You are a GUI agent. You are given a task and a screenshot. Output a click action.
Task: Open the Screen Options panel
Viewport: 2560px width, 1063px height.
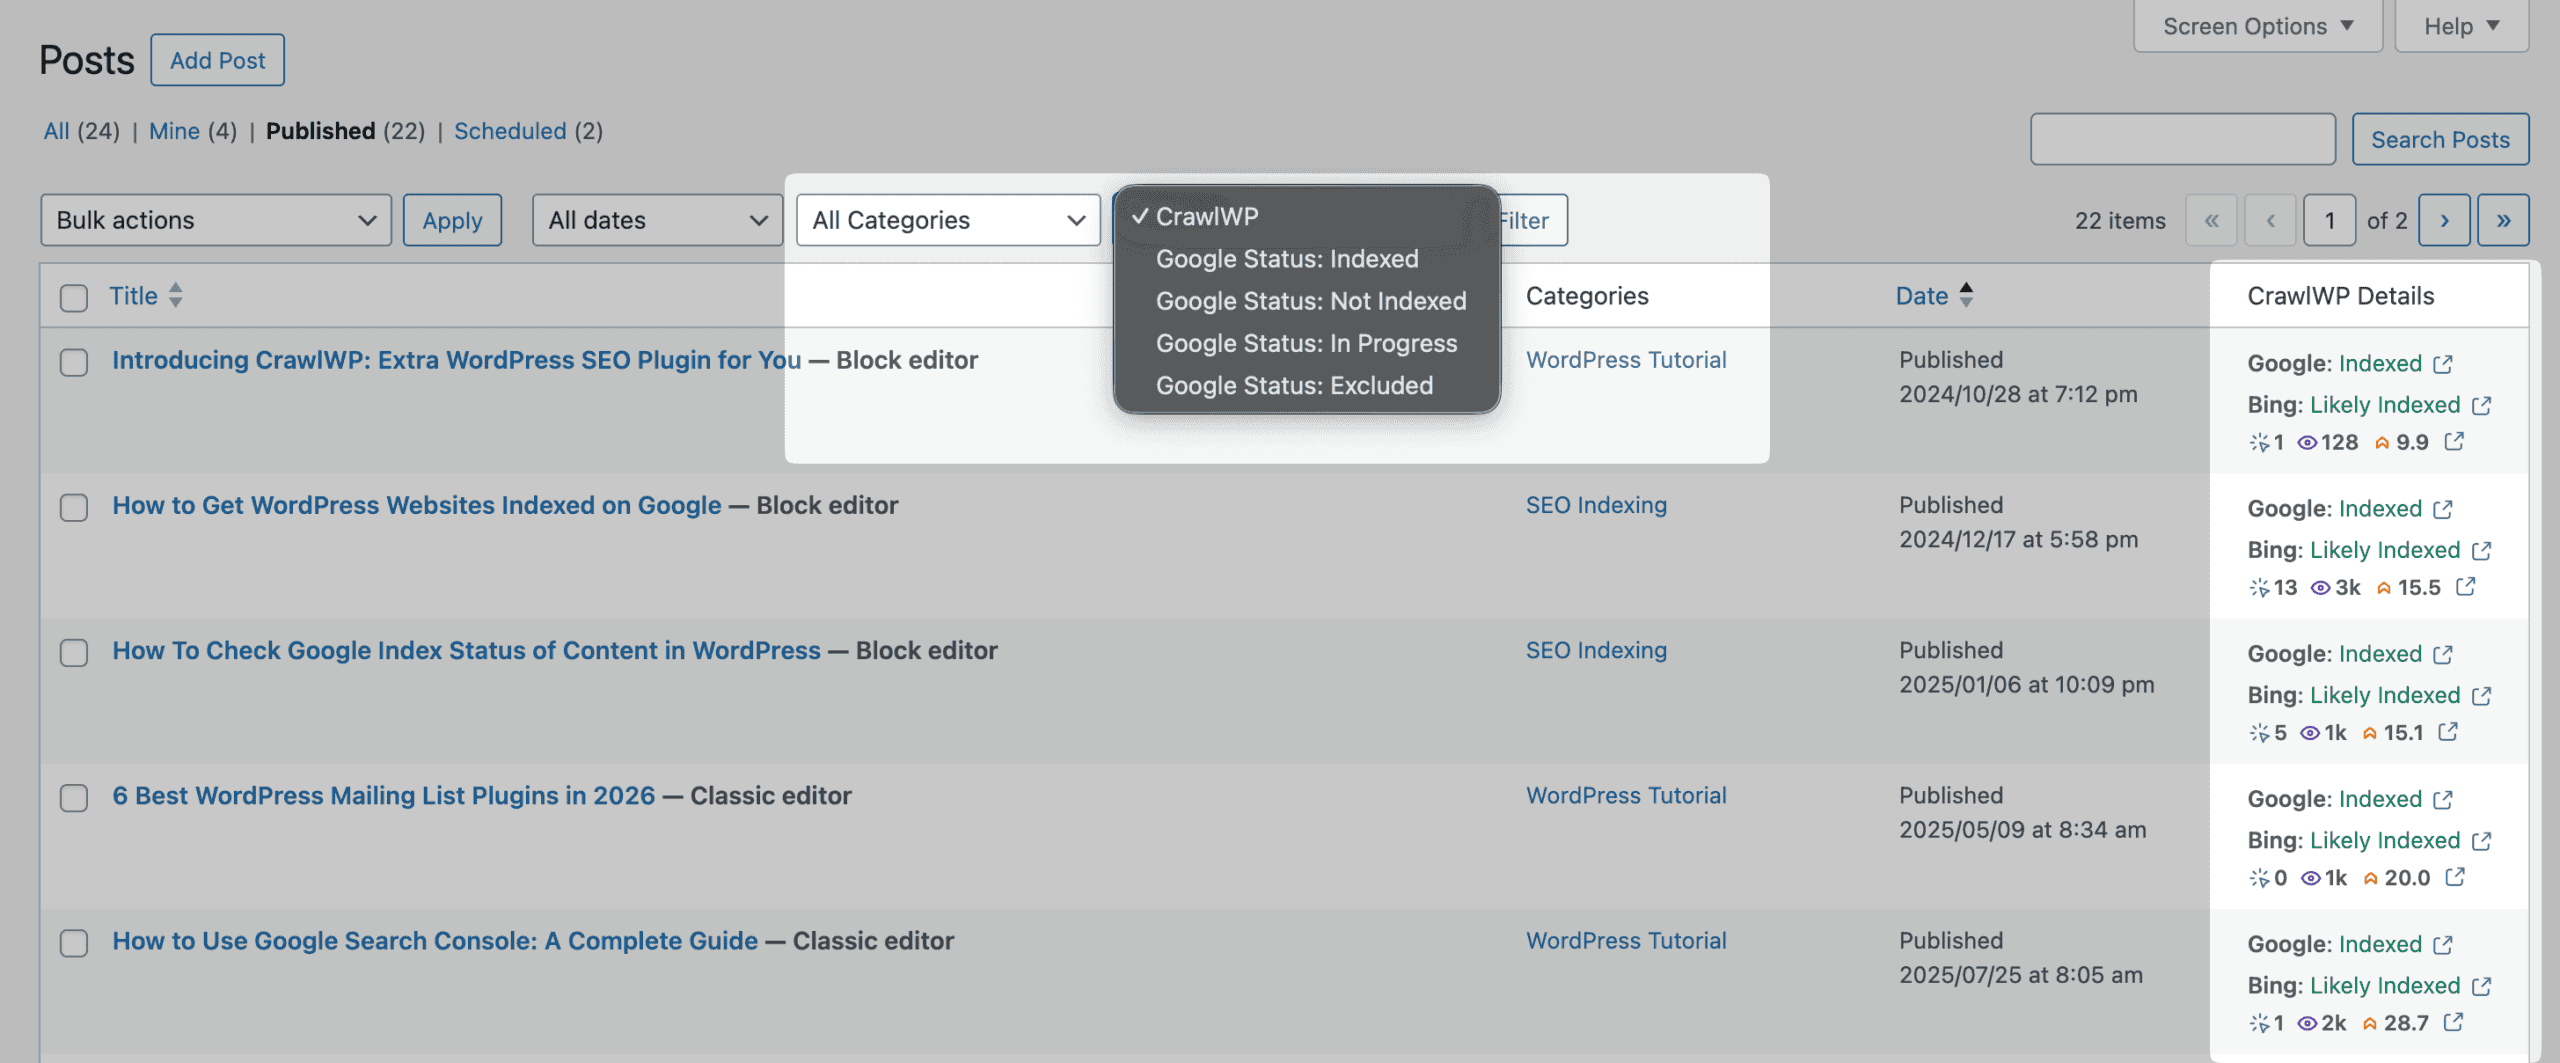pyautogui.click(x=2256, y=25)
